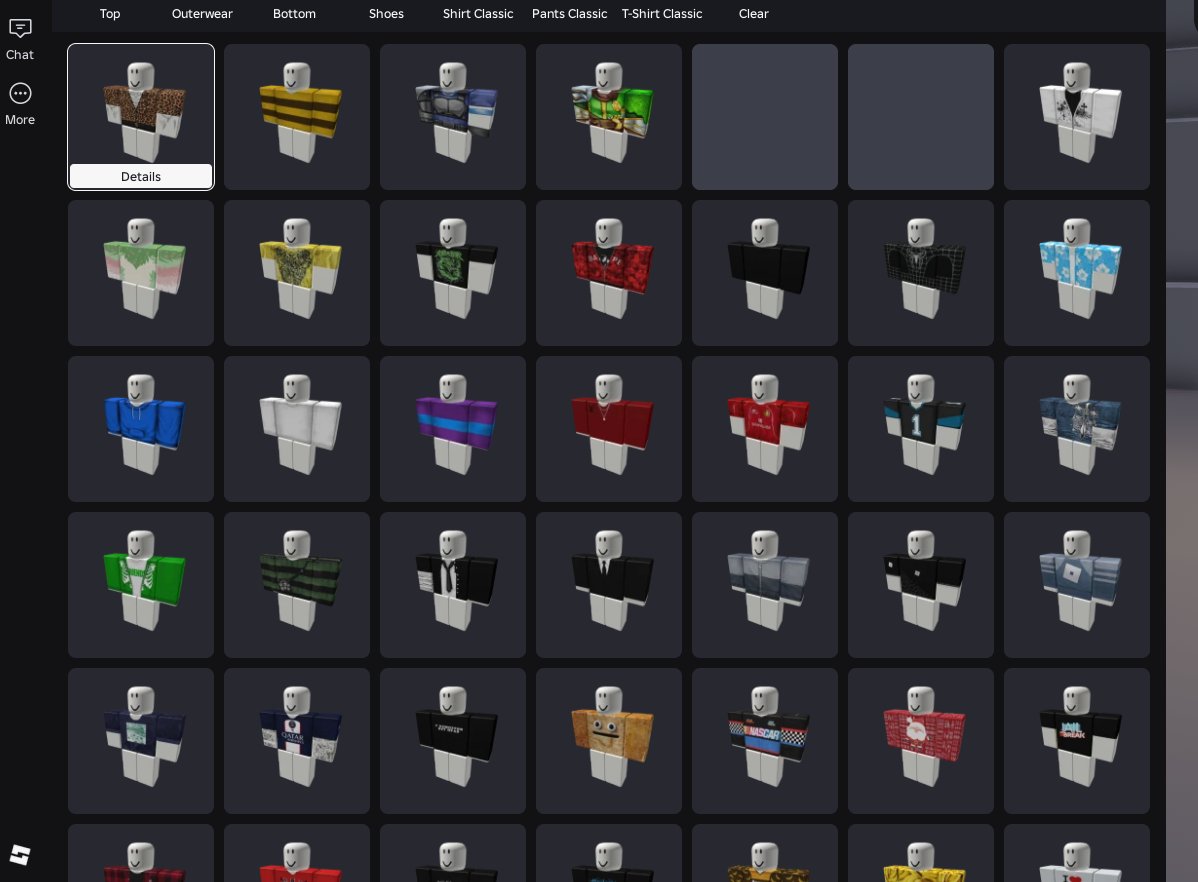
Task: Open Details for the leopard print shirt
Action: pos(141,177)
